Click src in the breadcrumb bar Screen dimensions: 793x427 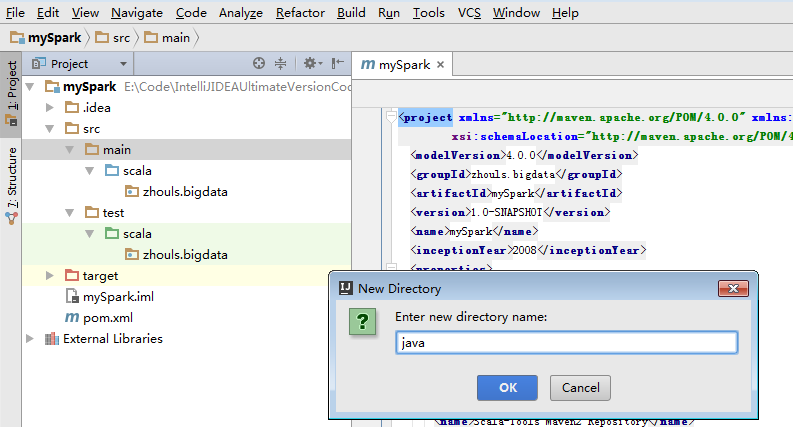[113, 37]
